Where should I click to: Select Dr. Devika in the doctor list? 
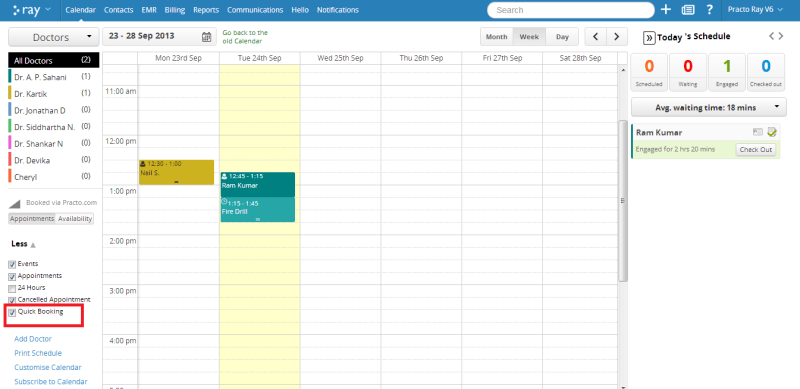[54, 160]
